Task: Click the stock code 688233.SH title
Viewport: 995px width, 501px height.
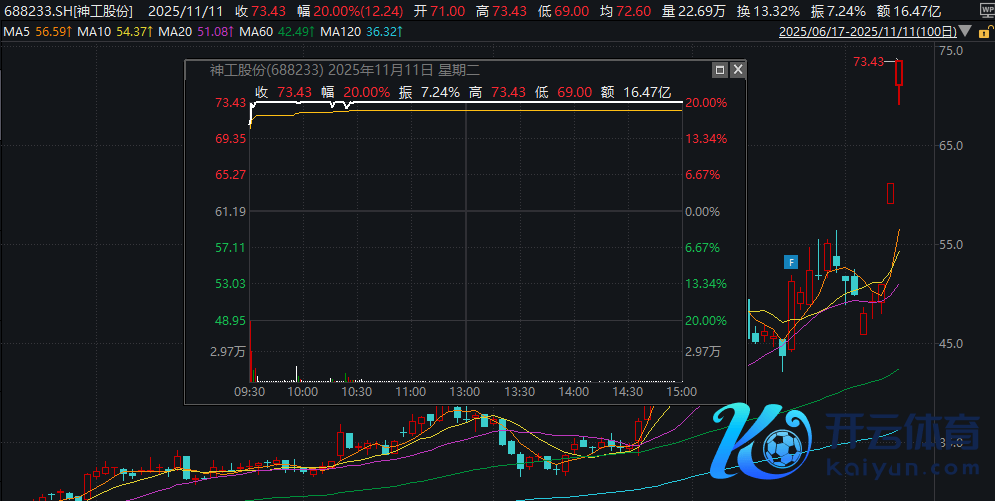Action: click(x=36, y=10)
